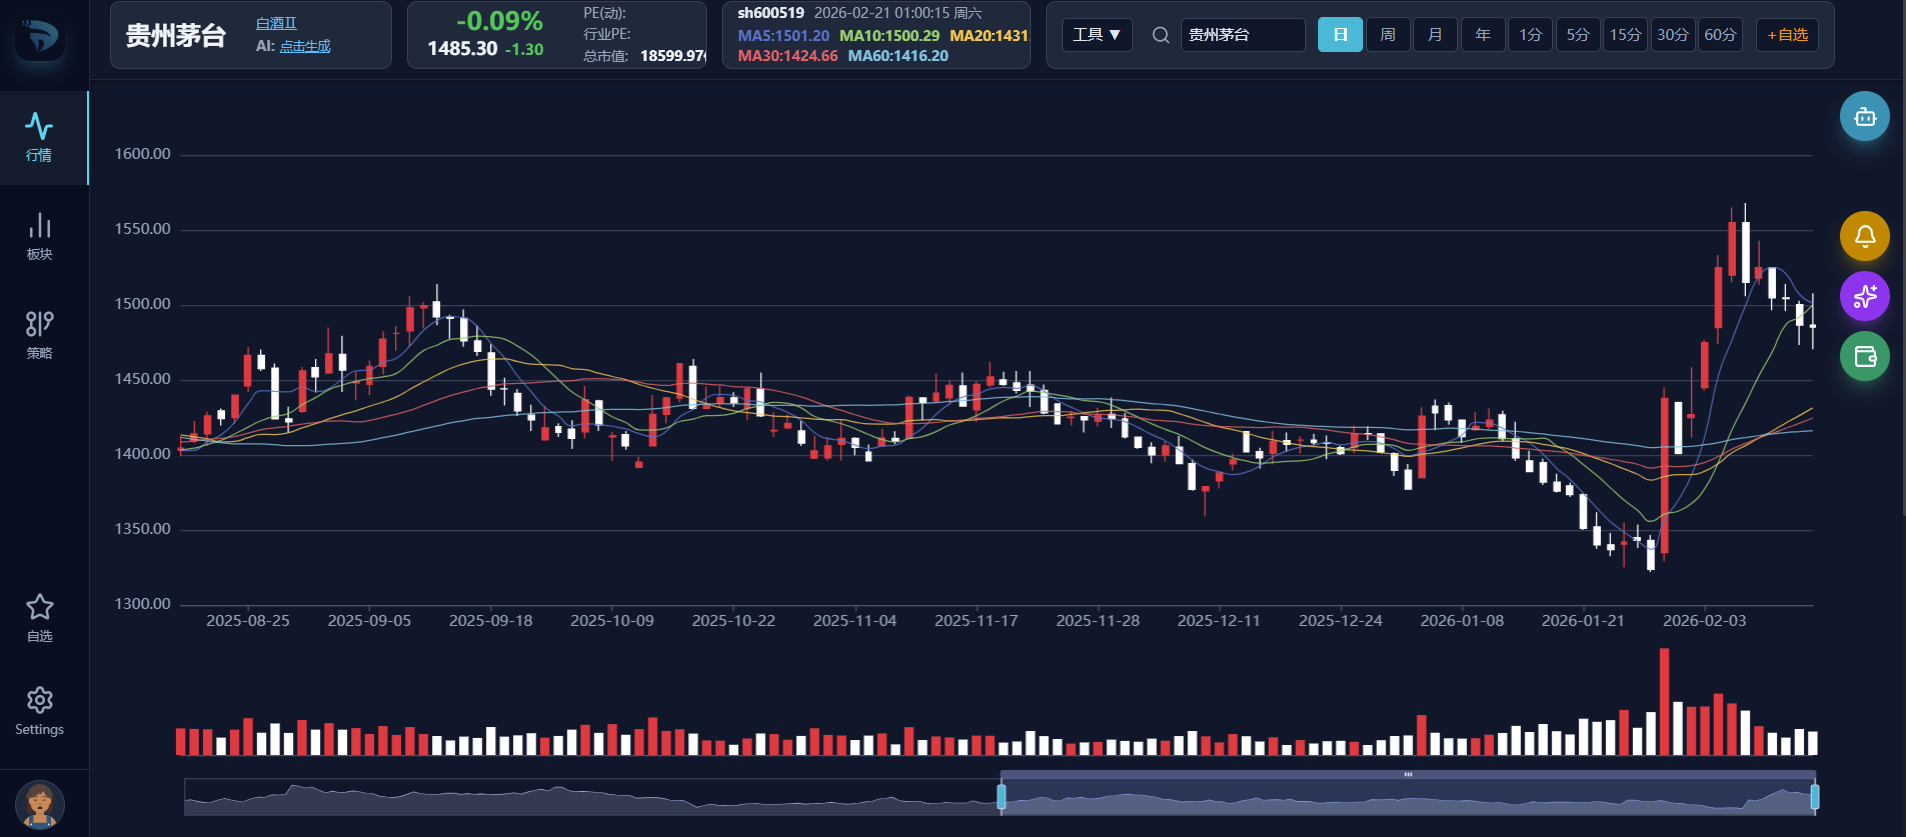
Task: Click the robot assistant floating button
Action: pos(1865,116)
